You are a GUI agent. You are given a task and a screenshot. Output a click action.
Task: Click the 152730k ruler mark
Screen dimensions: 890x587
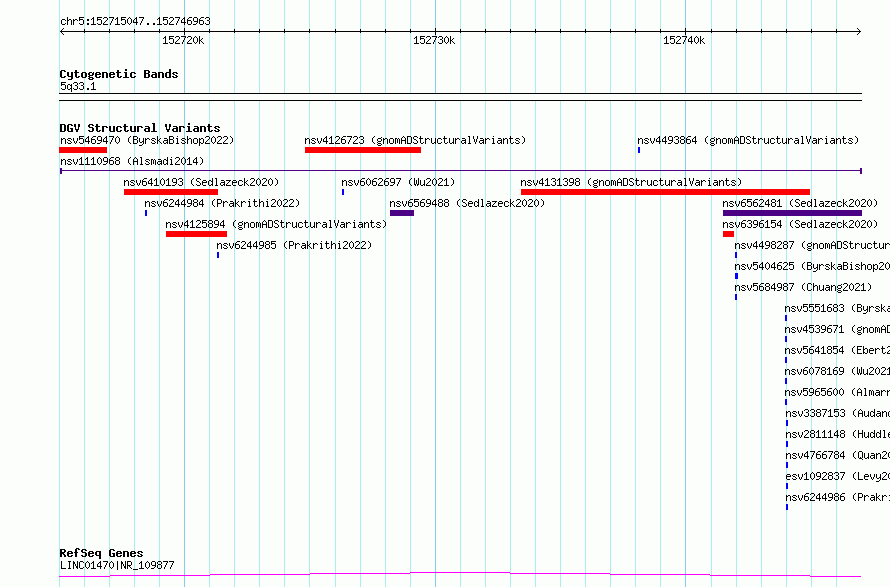click(434, 40)
